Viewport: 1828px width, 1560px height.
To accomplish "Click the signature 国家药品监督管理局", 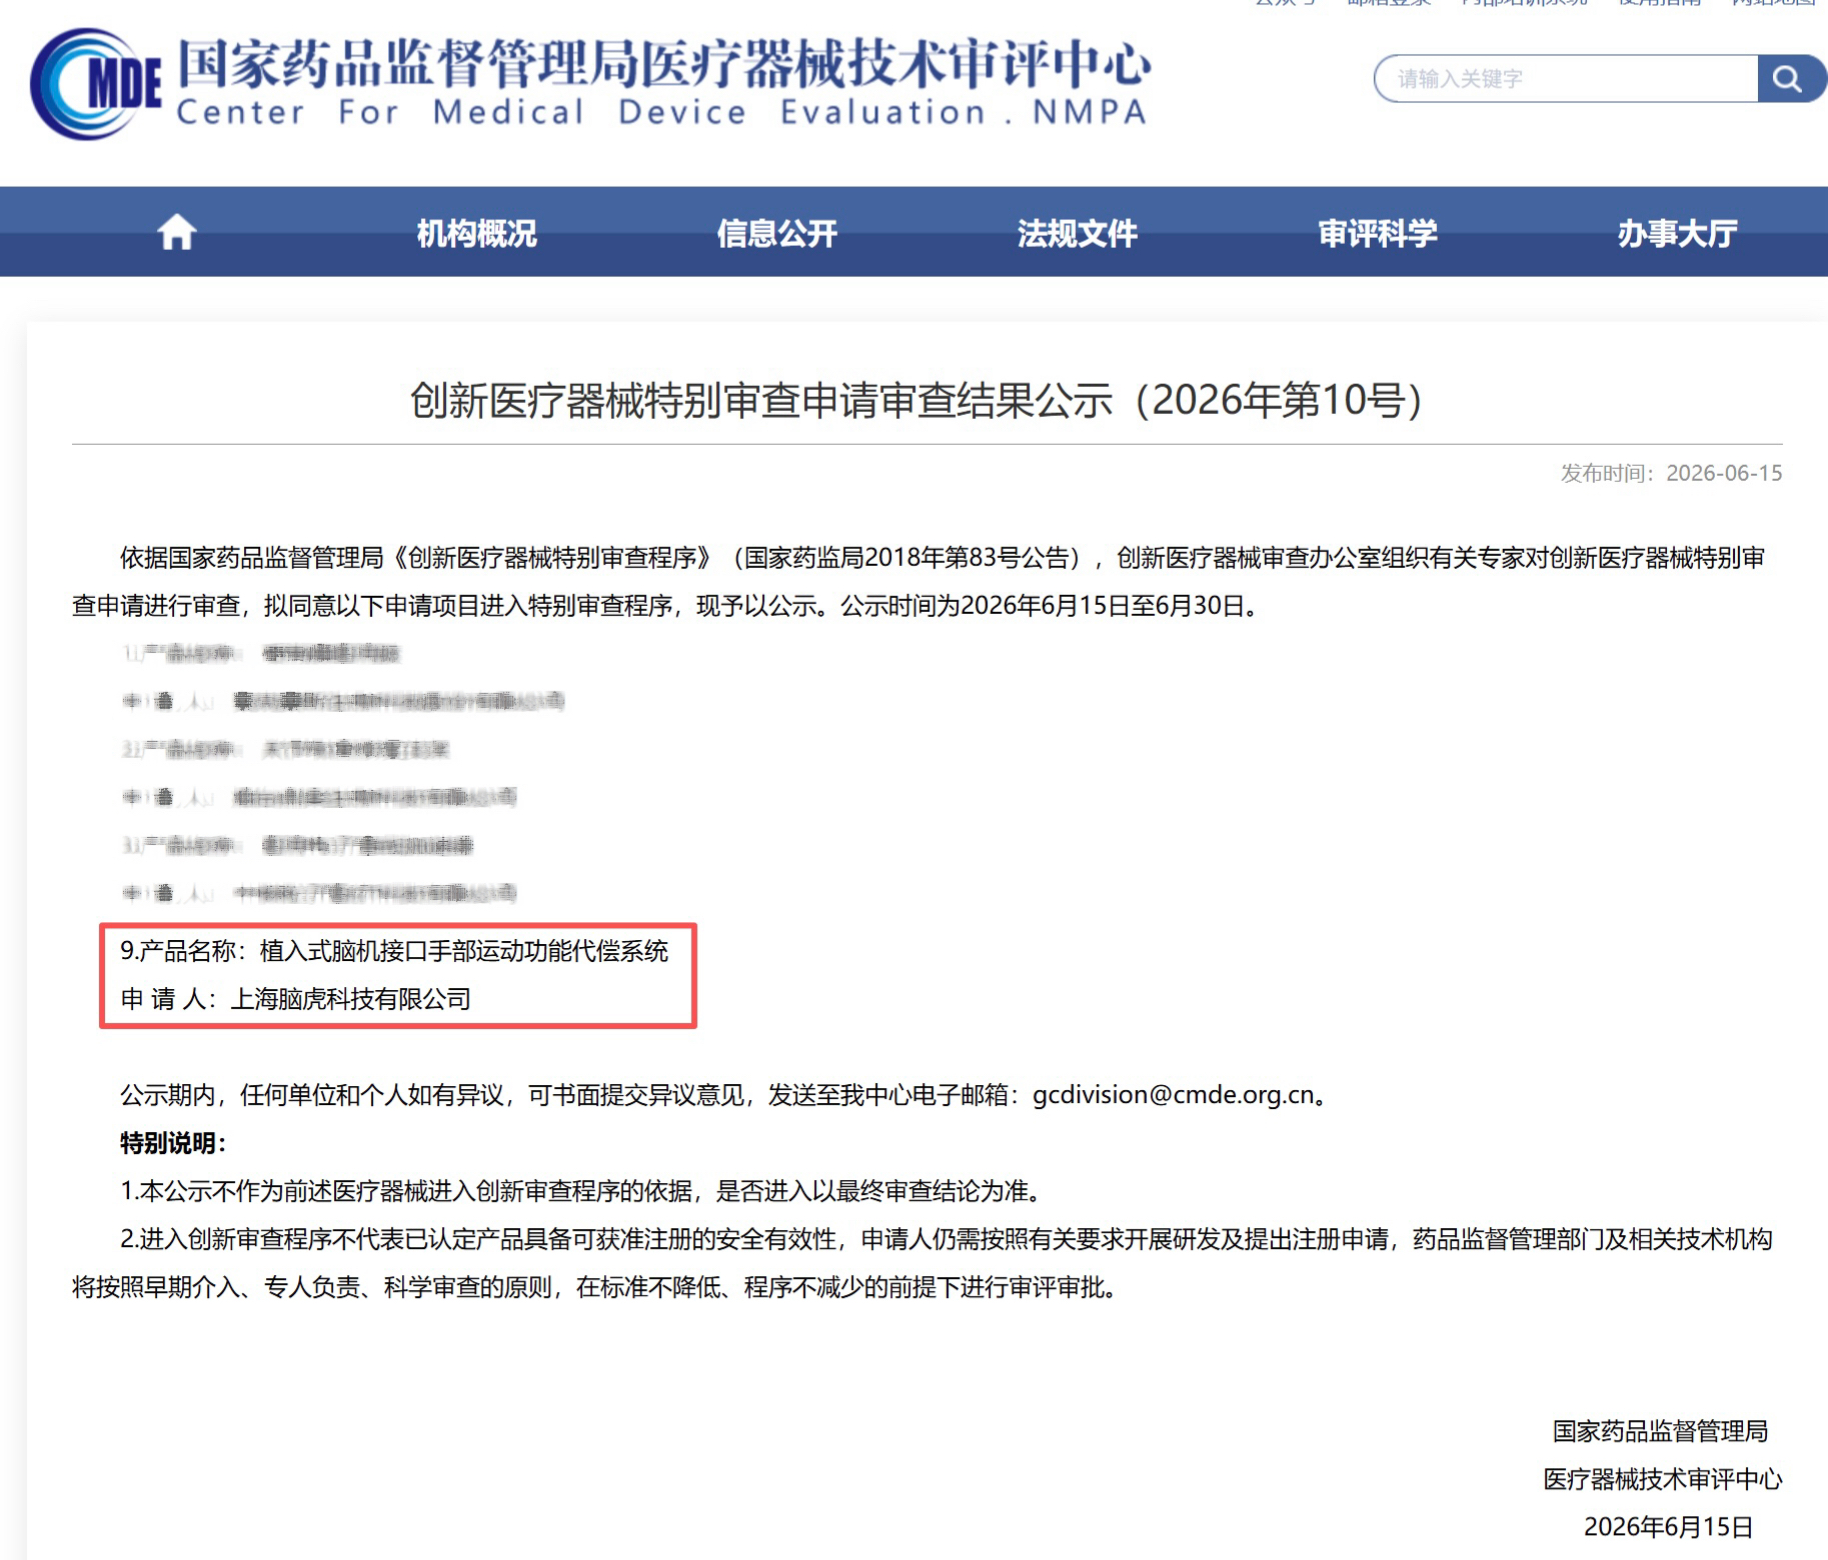I will [x=1660, y=1431].
